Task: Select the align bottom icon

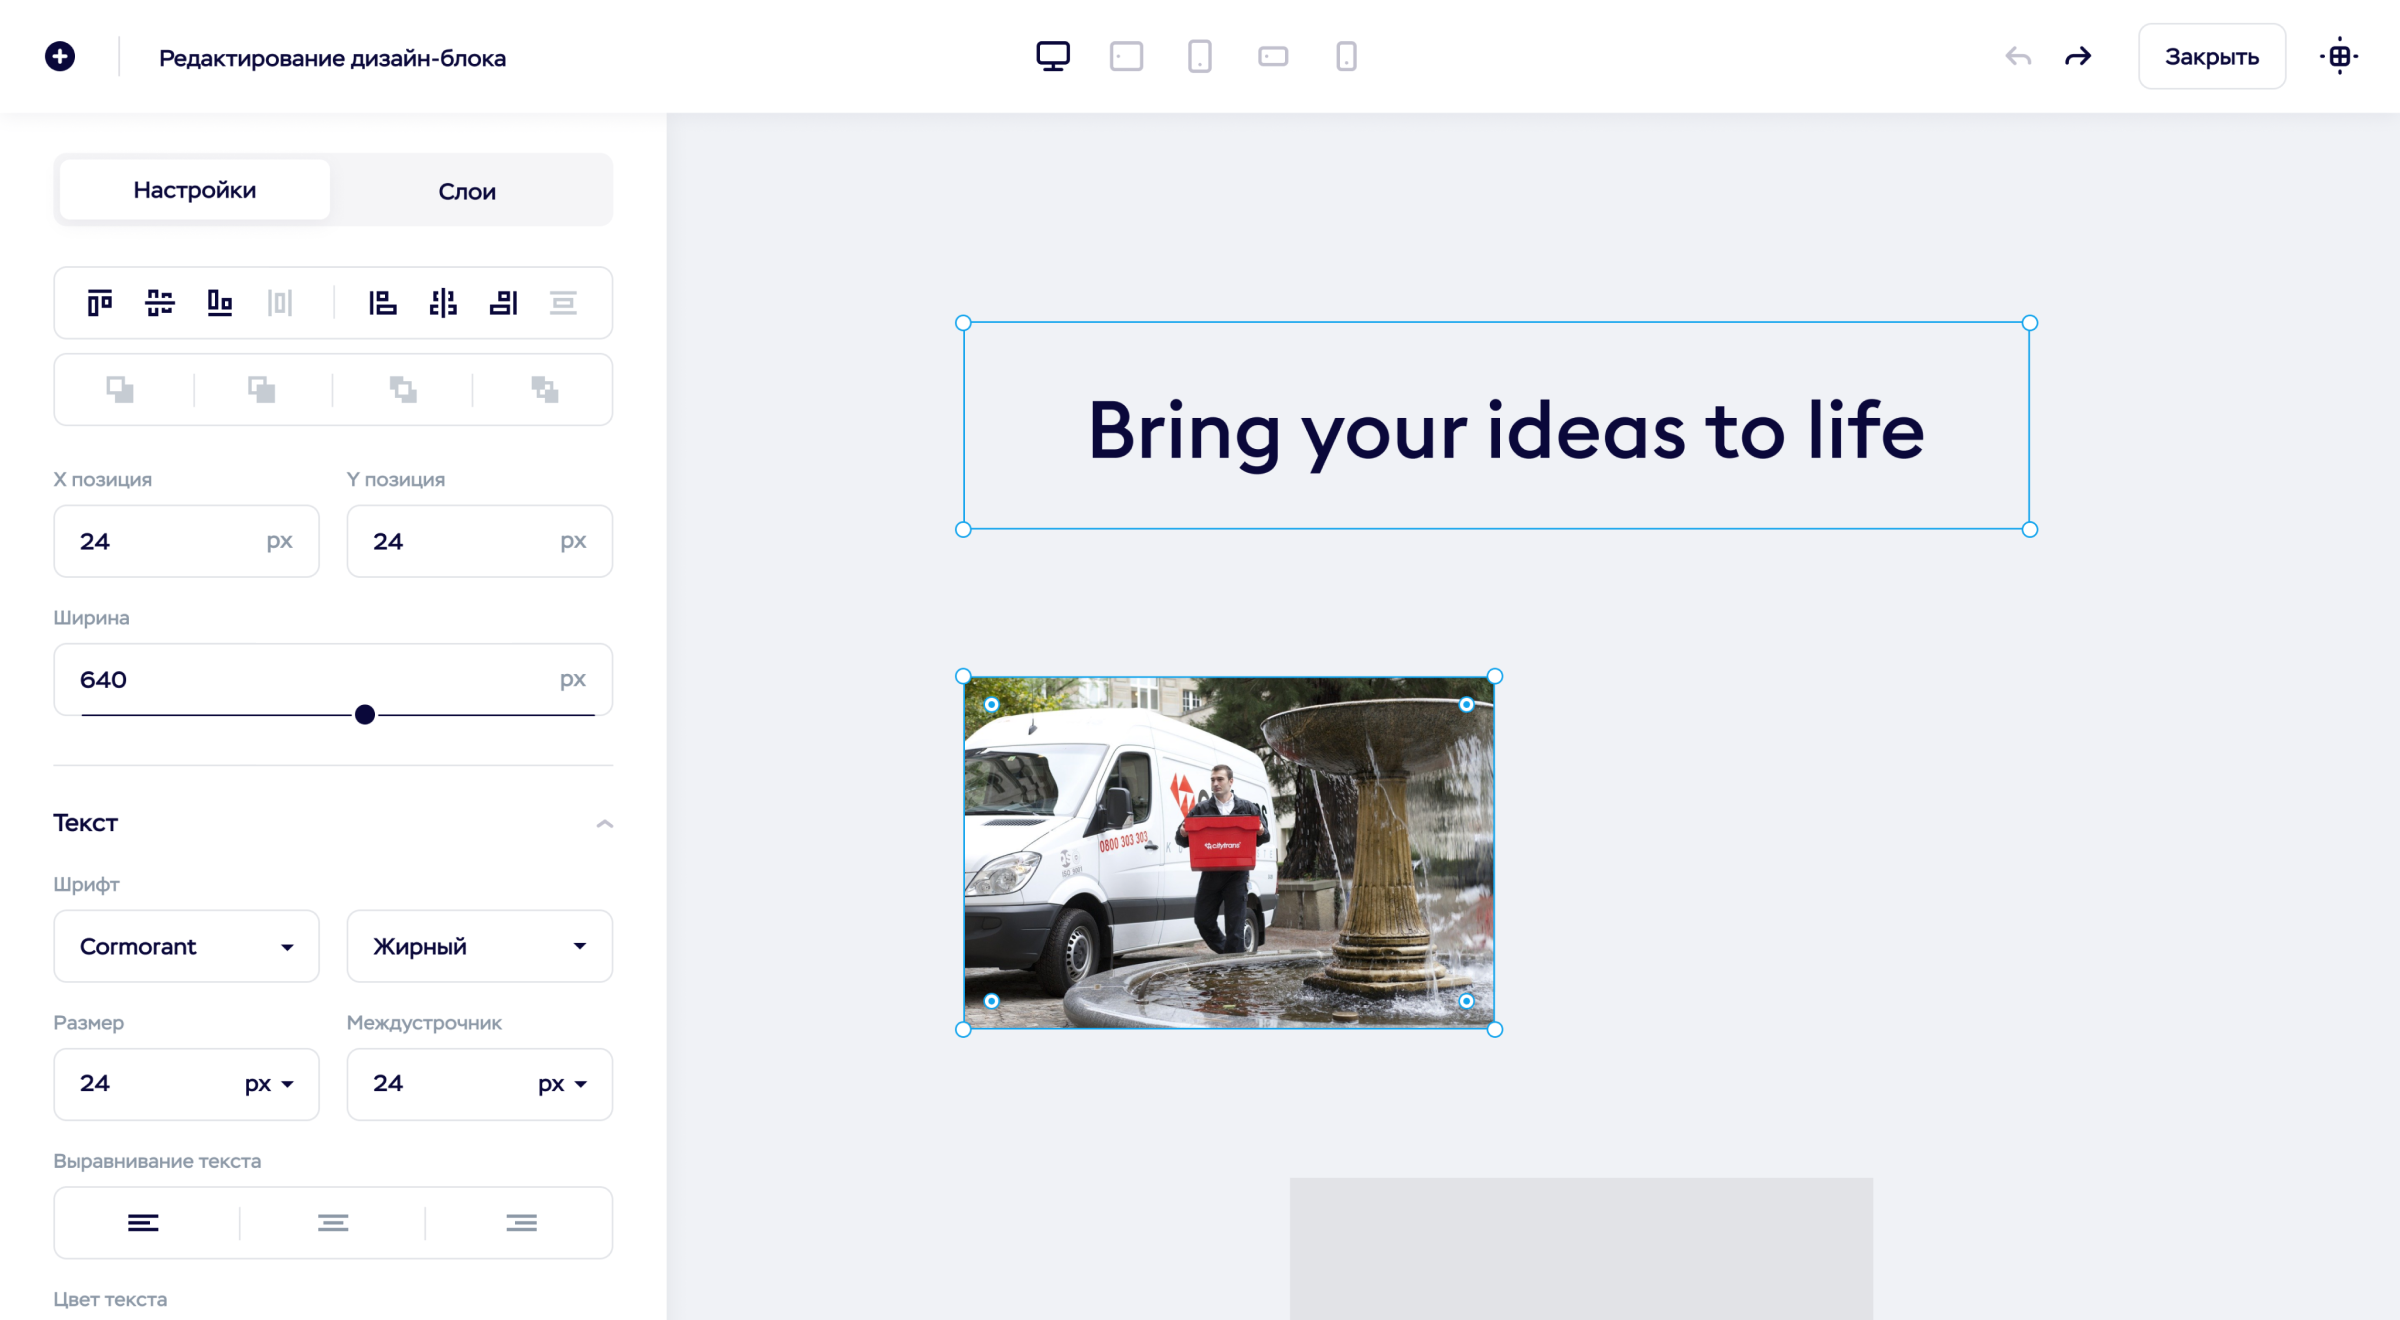Action: [x=220, y=302]
